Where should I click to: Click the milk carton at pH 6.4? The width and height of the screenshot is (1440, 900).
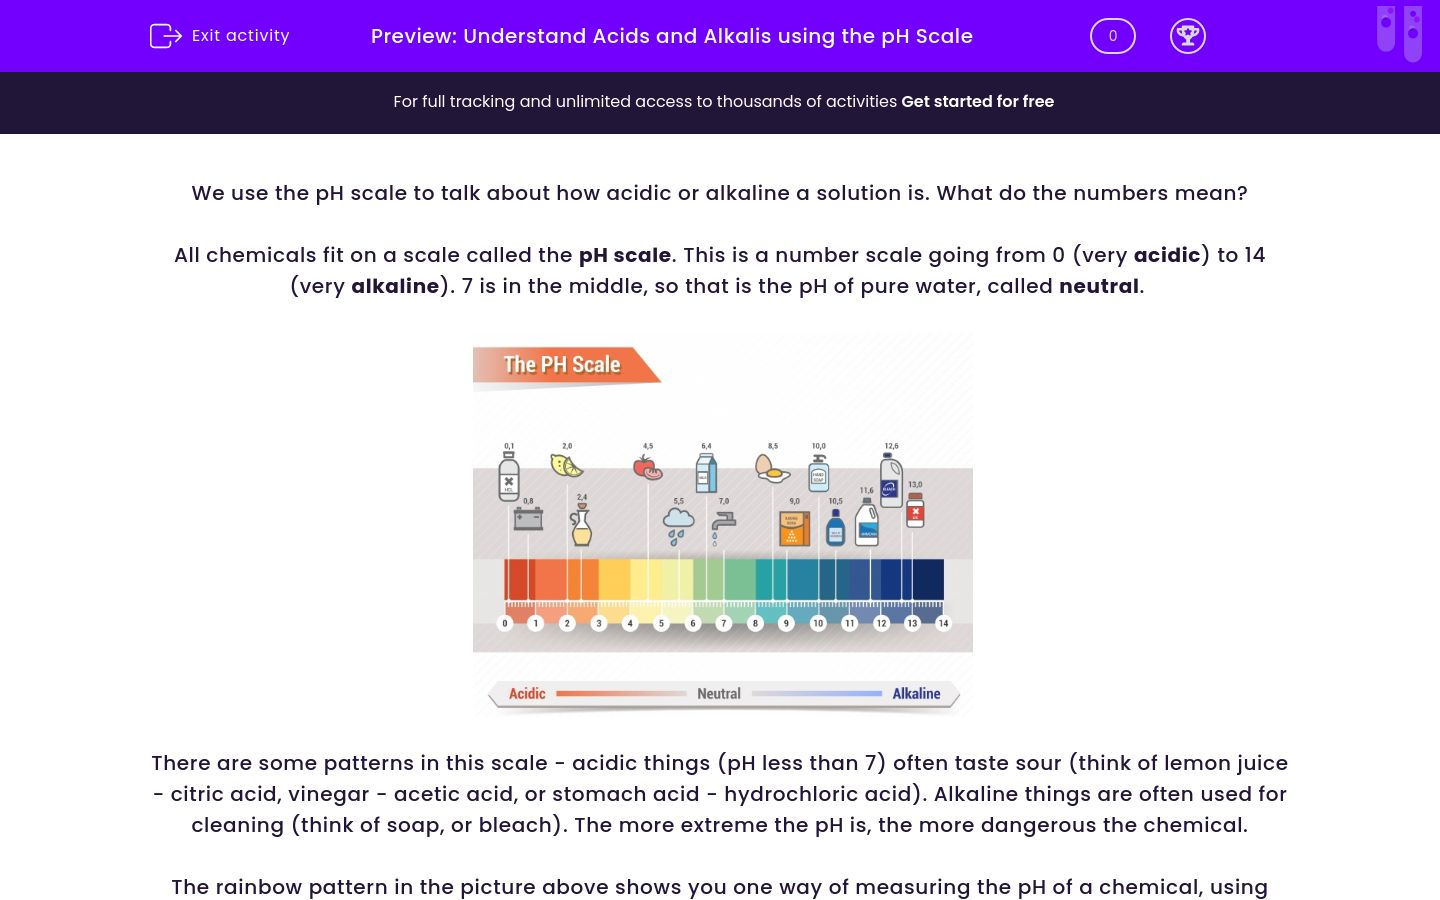(x=705, y=472)
